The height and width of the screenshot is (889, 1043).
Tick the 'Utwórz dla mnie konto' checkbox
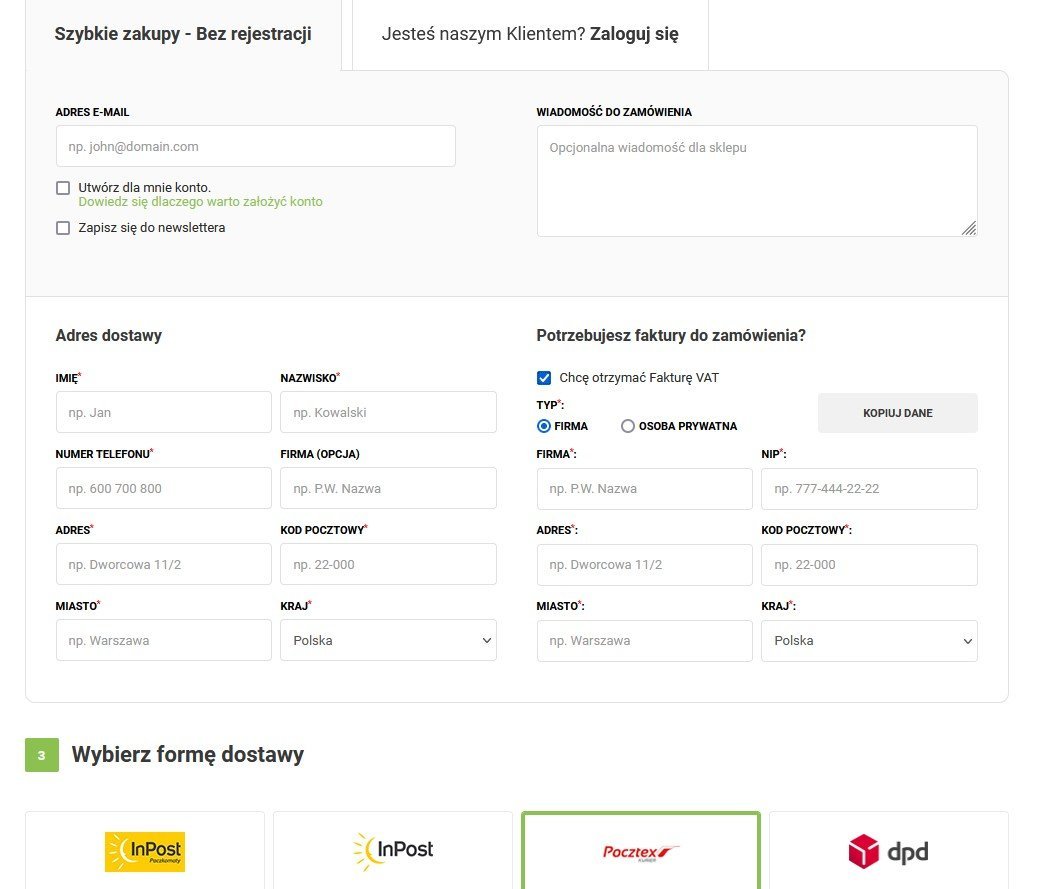pyautogui.click(x=63, y=188)
